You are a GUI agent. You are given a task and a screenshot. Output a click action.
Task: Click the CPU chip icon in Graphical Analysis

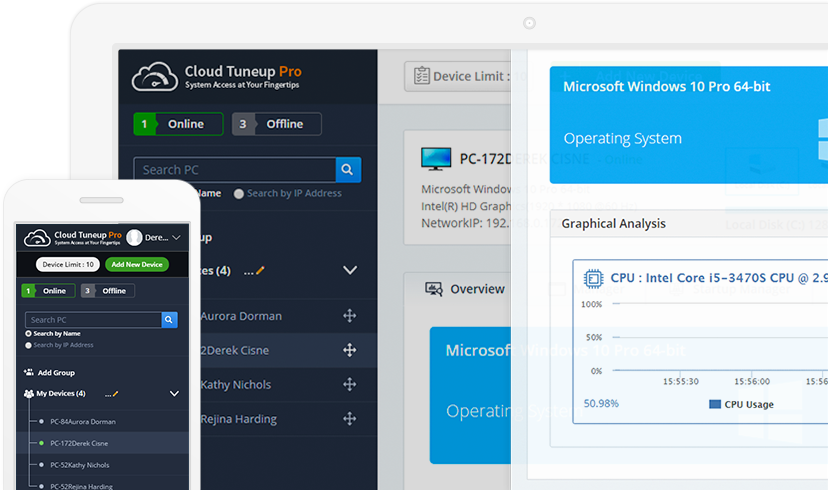click(593, 278)
